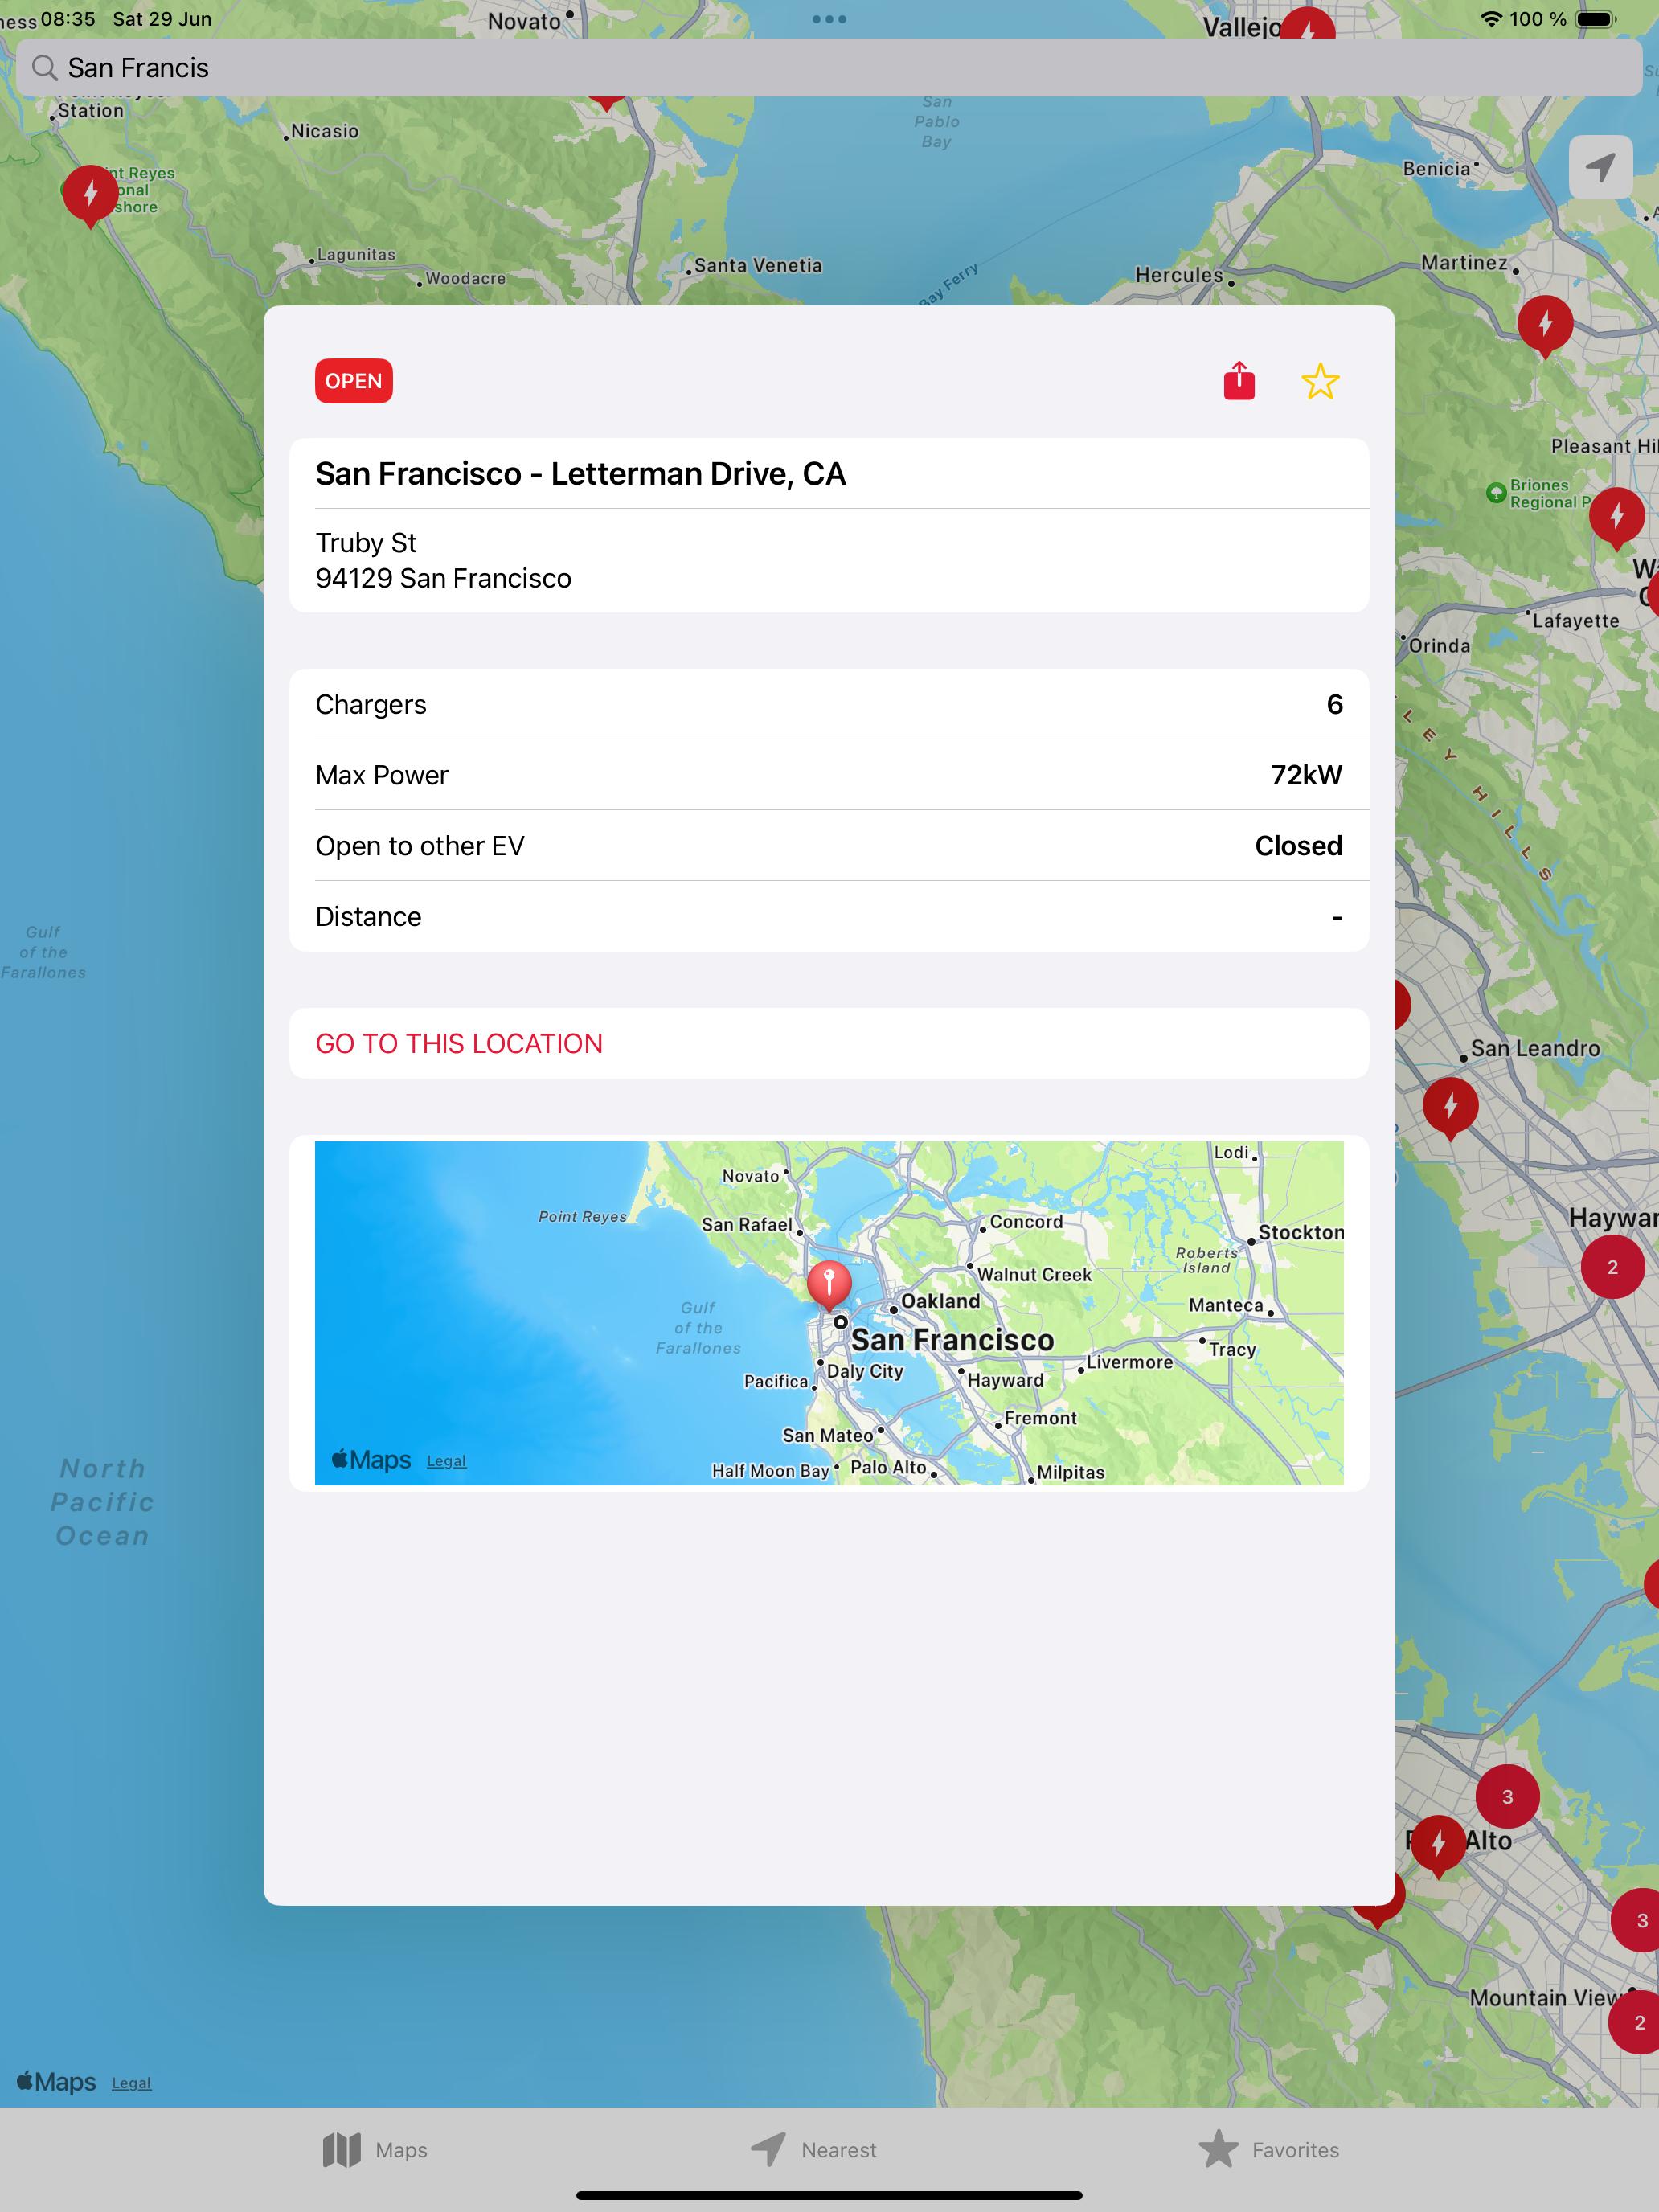The height and width of the screenshot is (2212, 1659).
Task: Open the Legal link on main map
Action: pos(131,2083)
